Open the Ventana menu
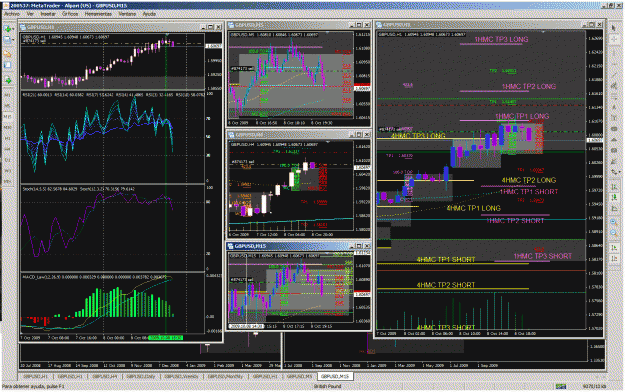The width and height of the screenshot is (625, 392). tap(127, 14)
